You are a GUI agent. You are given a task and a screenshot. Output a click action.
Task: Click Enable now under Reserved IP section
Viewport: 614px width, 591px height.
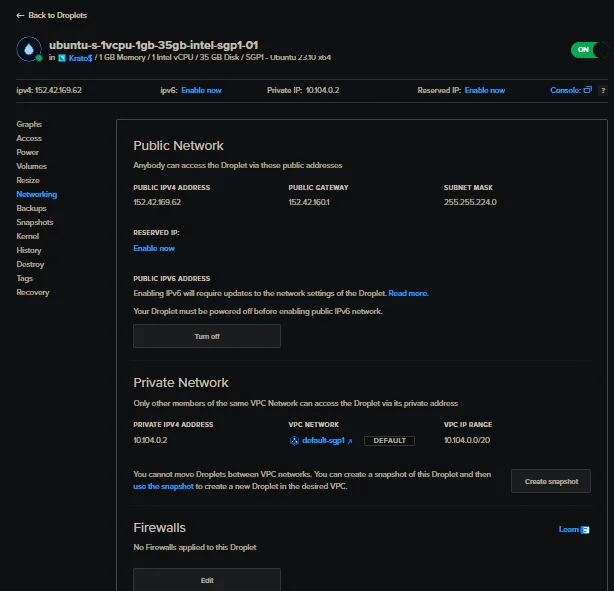[154, 248]
